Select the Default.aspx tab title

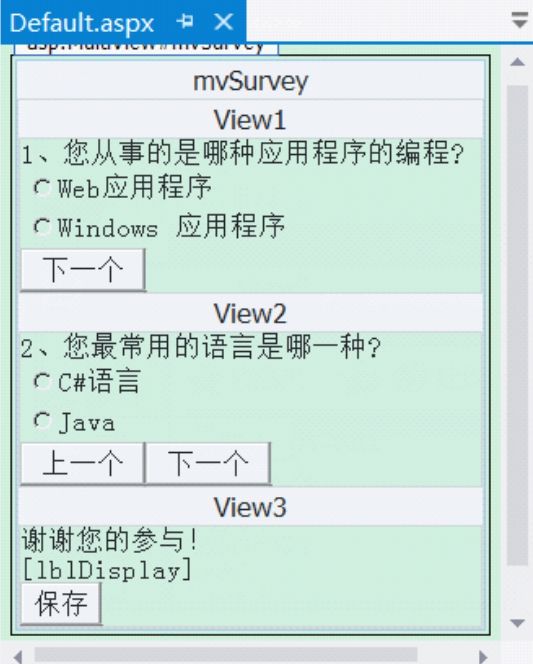click(82, 22)
